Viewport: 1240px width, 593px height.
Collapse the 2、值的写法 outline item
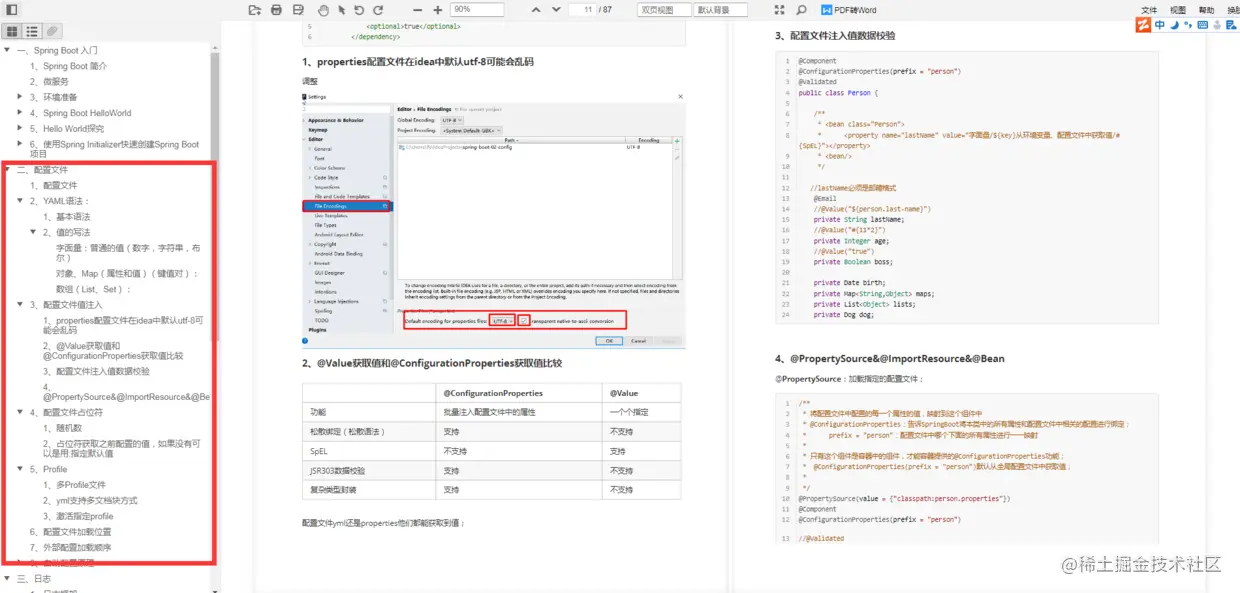(33, 232)
